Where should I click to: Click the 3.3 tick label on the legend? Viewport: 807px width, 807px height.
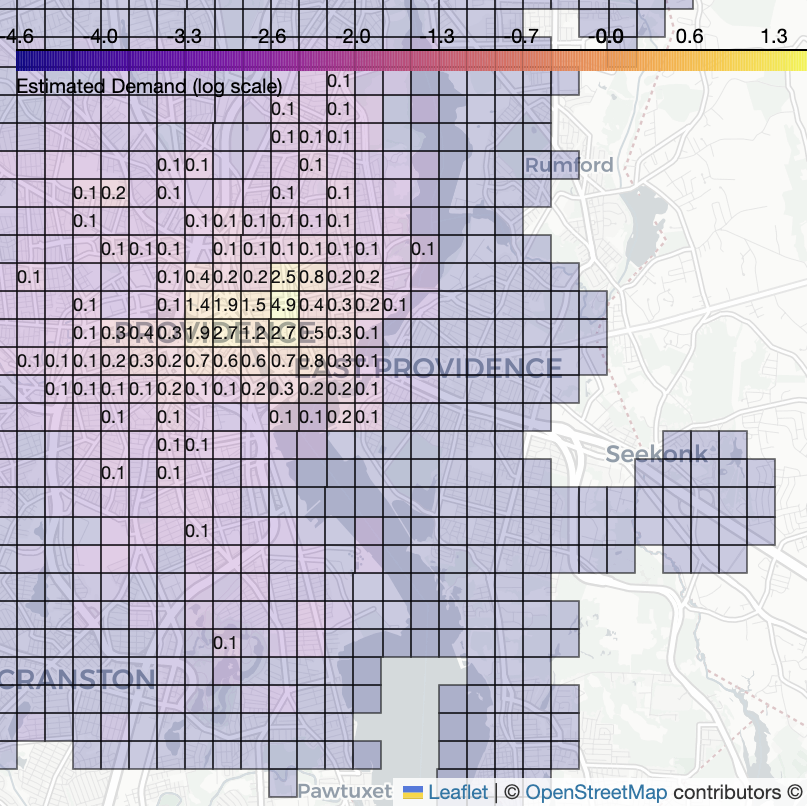coord(188,37)
